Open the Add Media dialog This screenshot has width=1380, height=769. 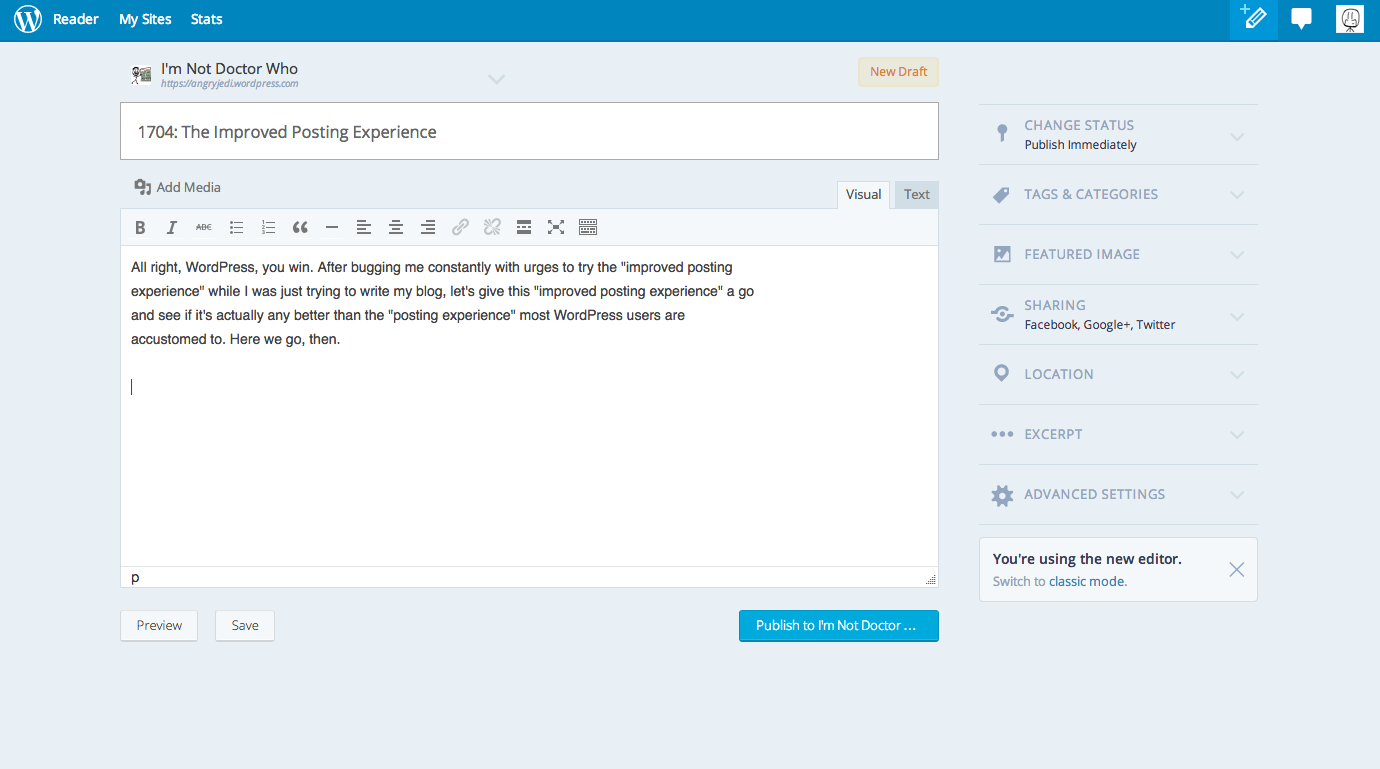click(x=177, y=187)
